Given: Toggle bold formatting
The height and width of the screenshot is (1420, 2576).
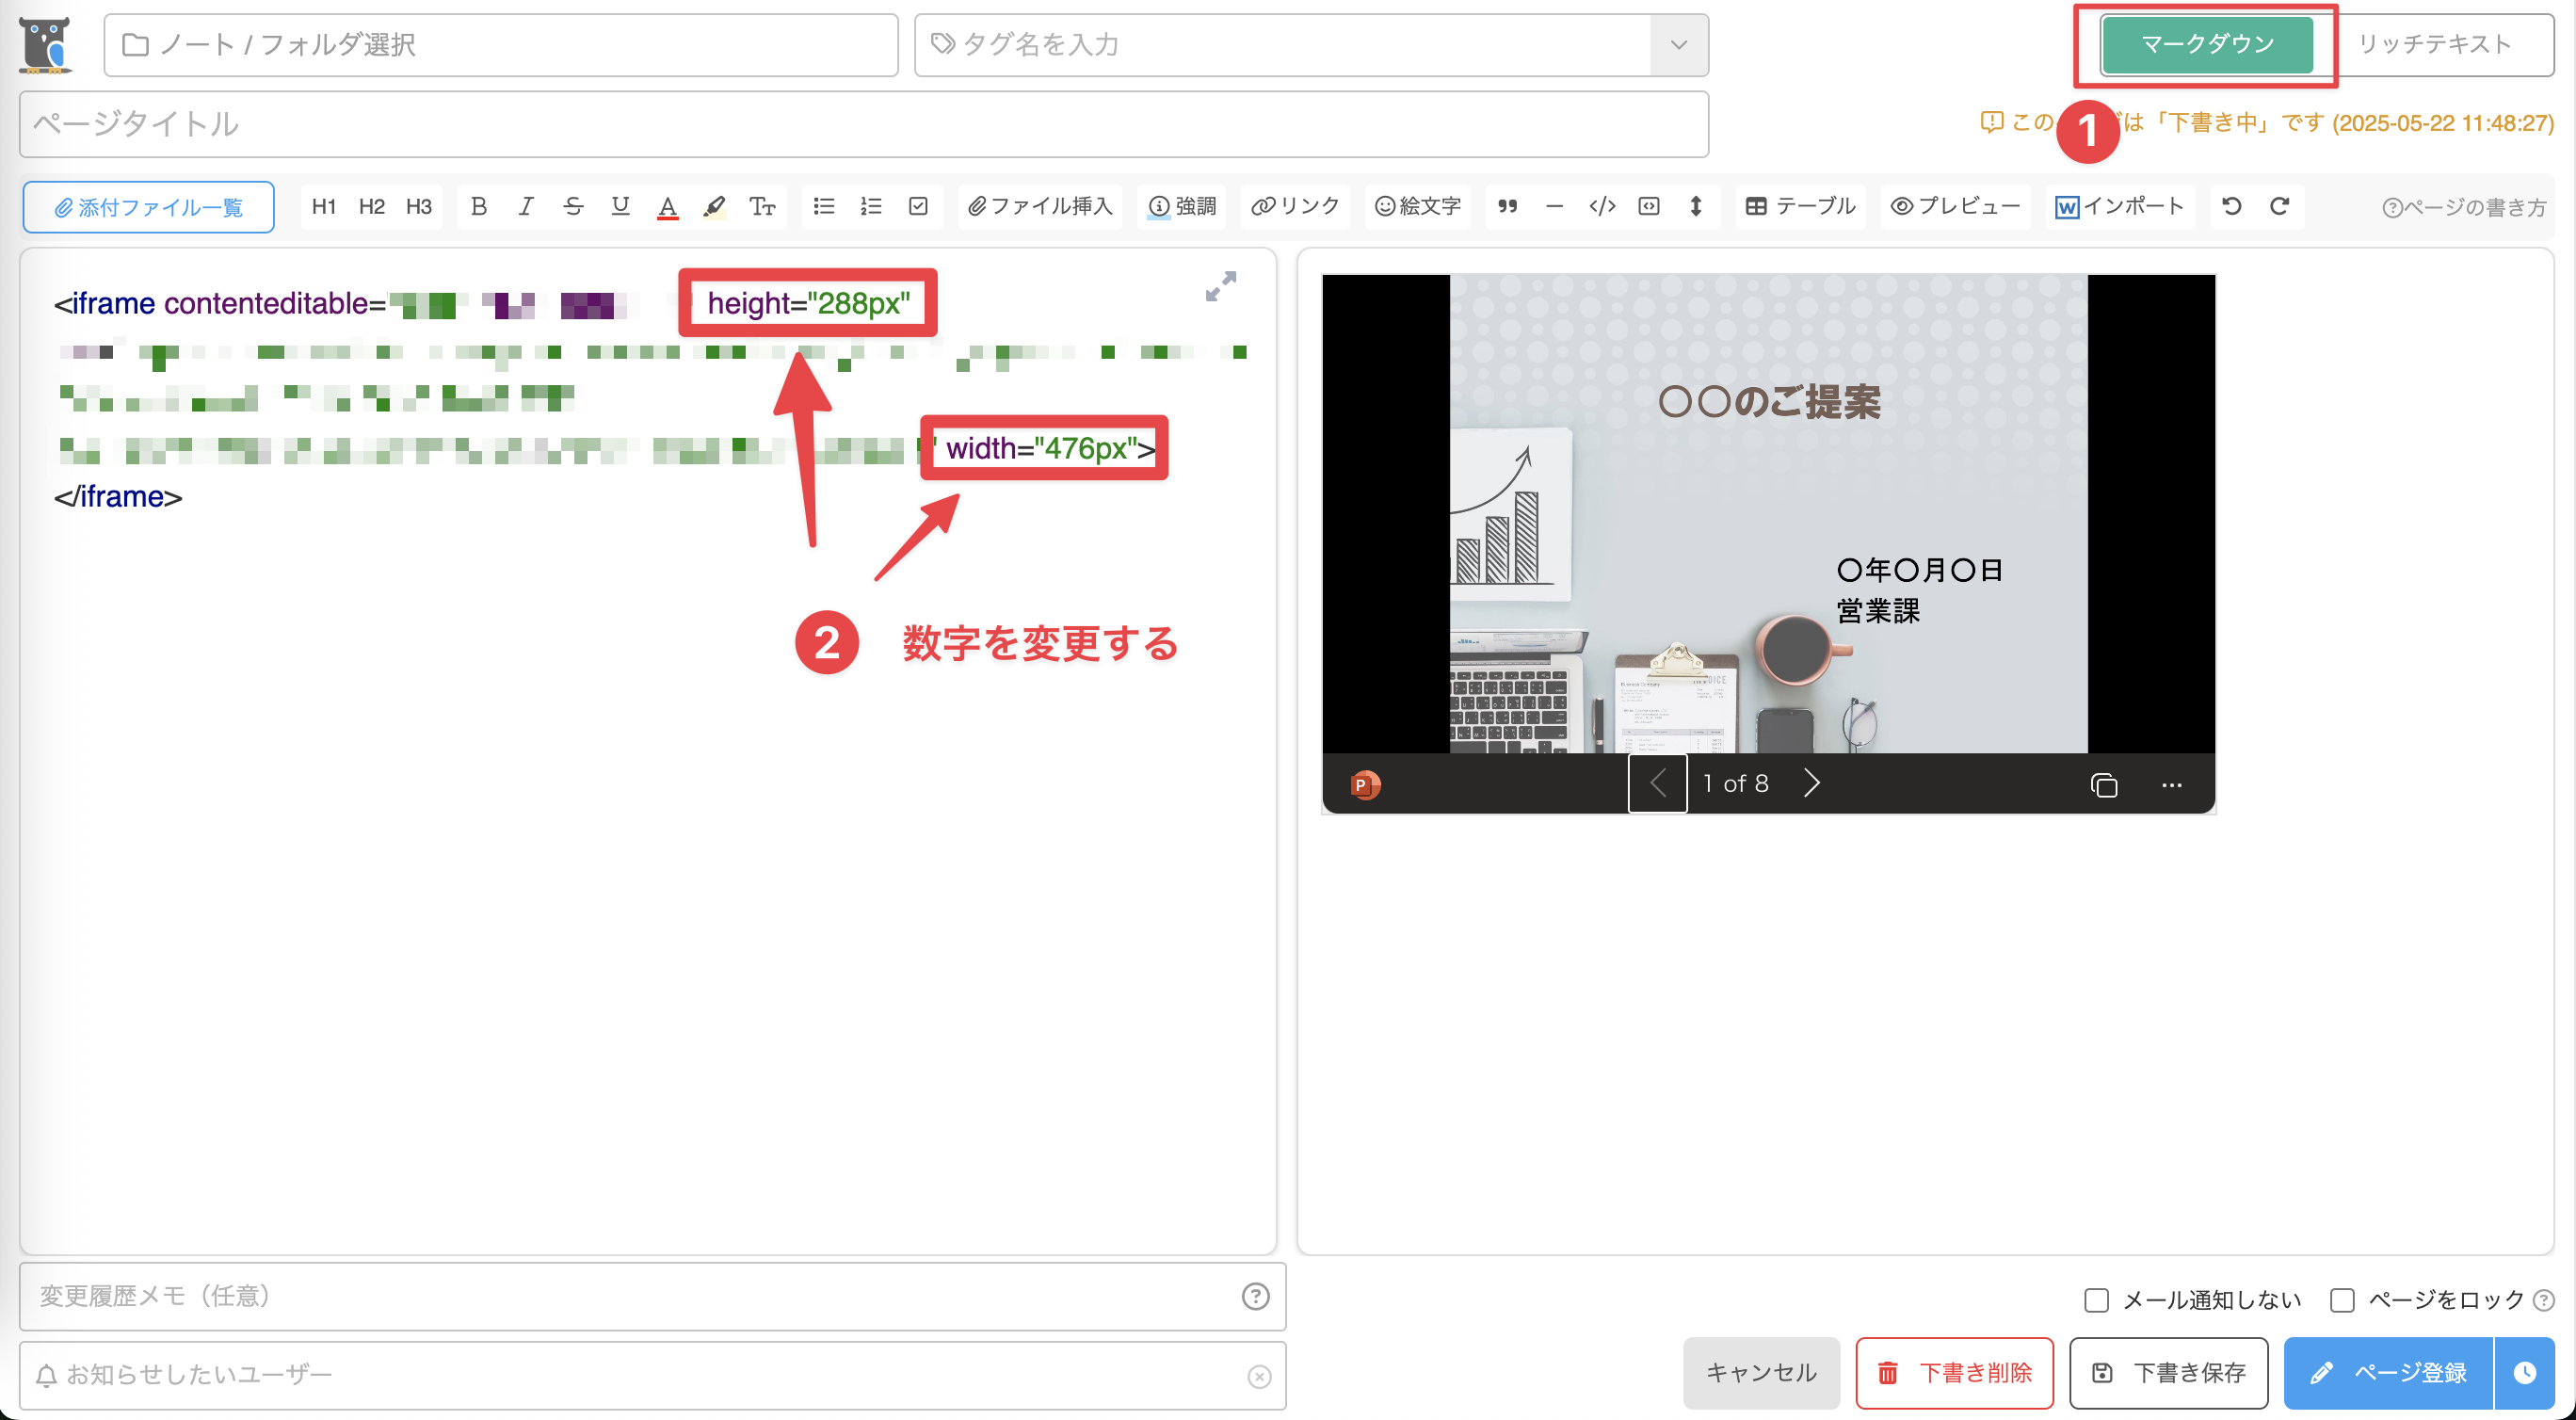Looking at the screenshot, I should 479,207.
